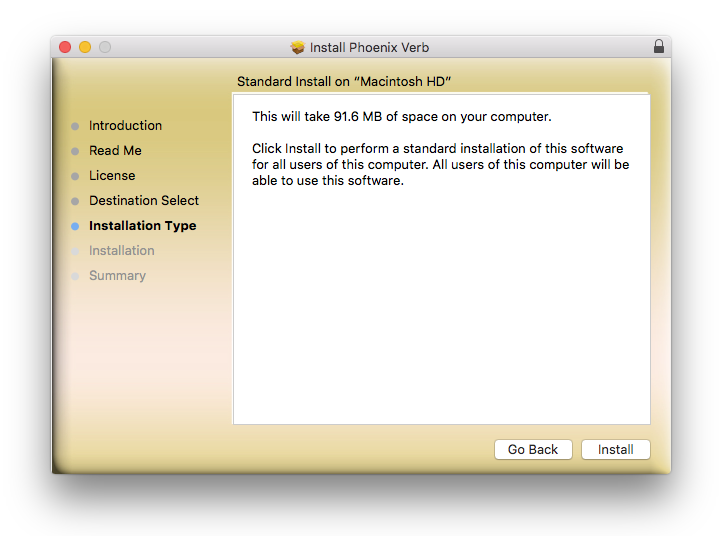
Task: Click the bullet next to Read Me
Action: [x=75, y=151]
